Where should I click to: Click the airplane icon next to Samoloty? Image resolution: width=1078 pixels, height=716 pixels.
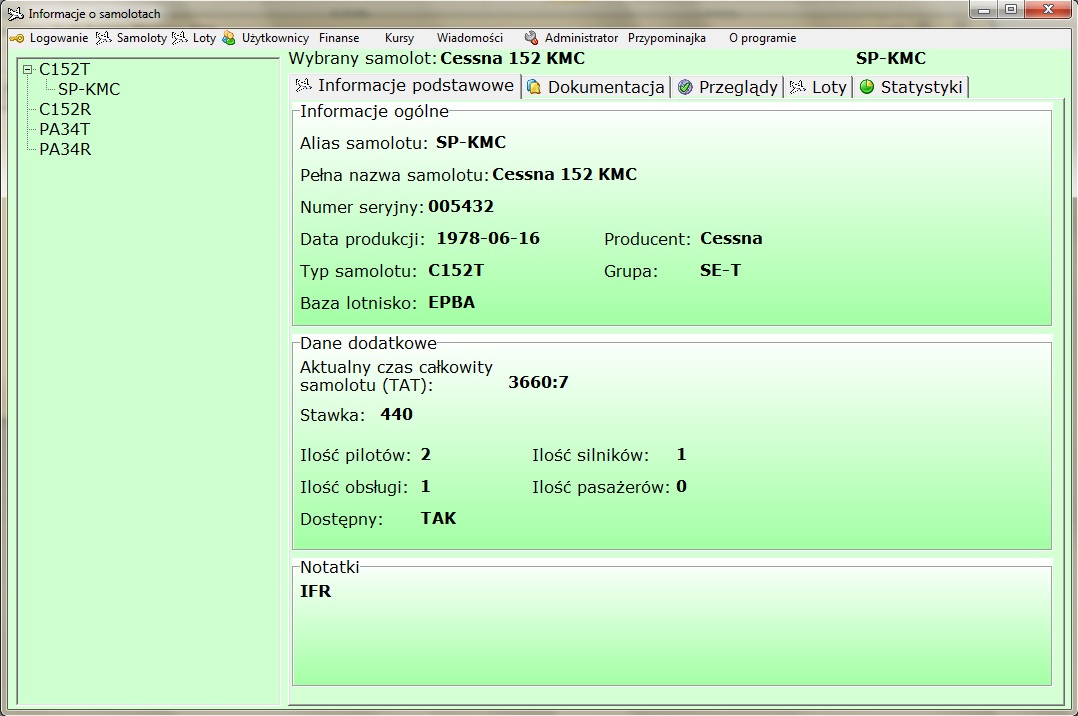[103, 38]
